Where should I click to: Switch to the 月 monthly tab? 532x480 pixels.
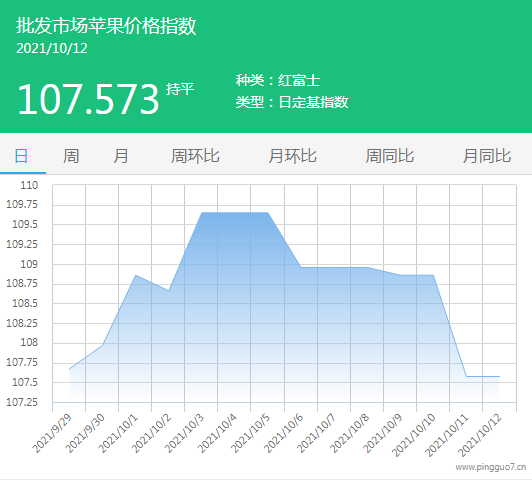[x=121, y=156]
